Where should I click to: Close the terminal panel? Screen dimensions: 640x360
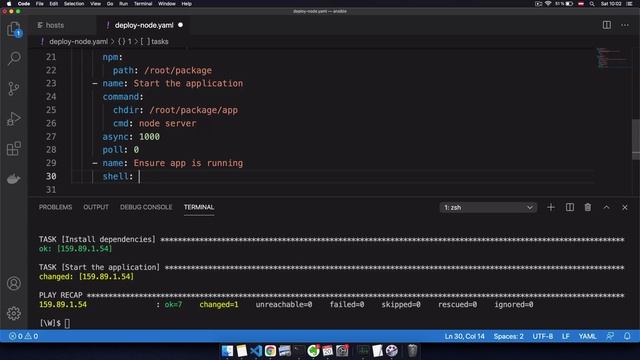[625, 207]
